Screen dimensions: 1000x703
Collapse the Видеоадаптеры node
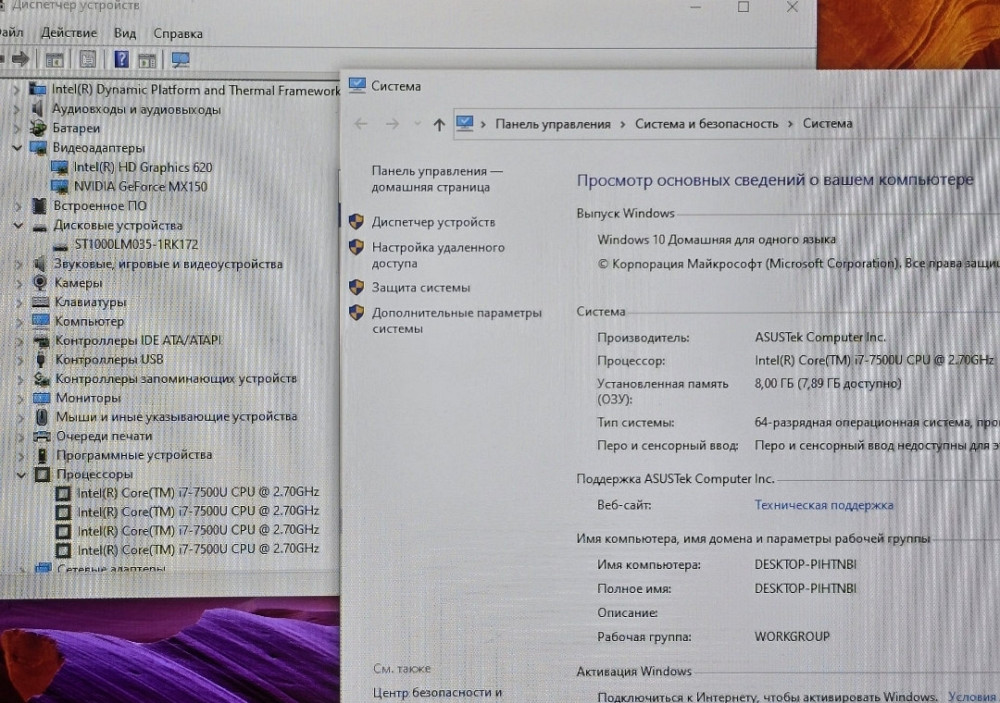(x=17, y=147)
